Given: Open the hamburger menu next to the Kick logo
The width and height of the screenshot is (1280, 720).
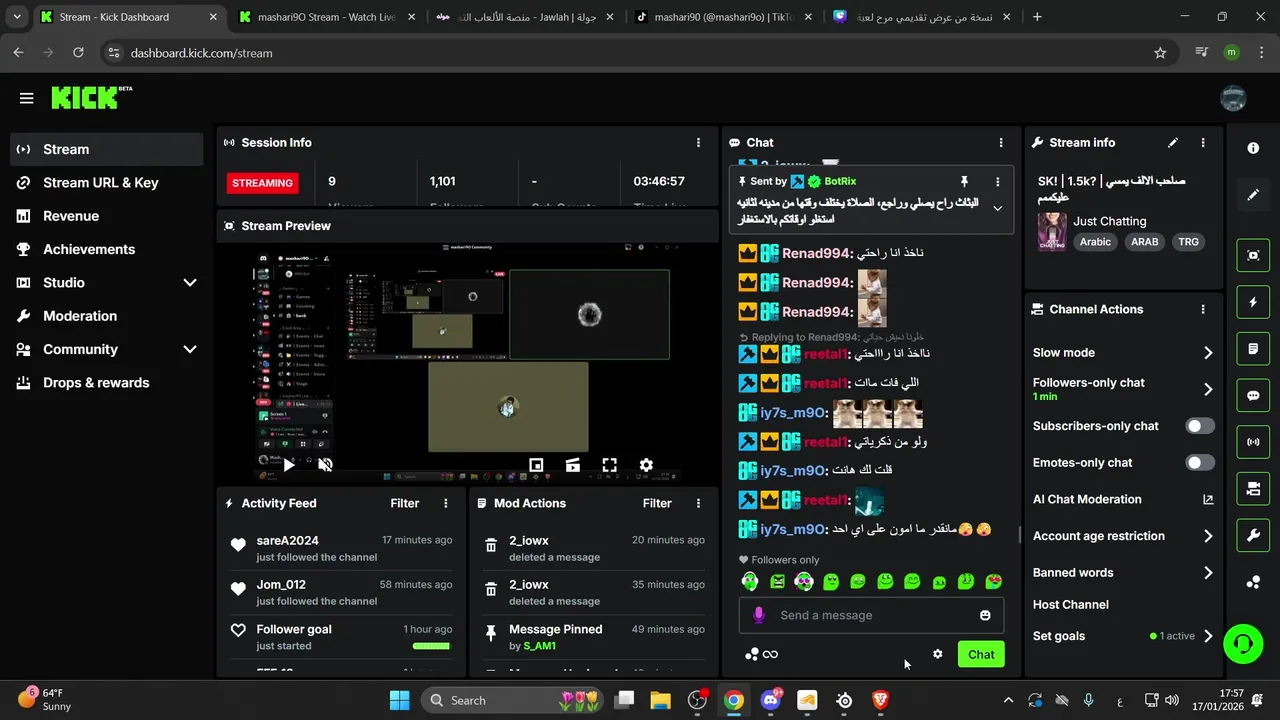Looking at the screenshot, I should (27, 98).
